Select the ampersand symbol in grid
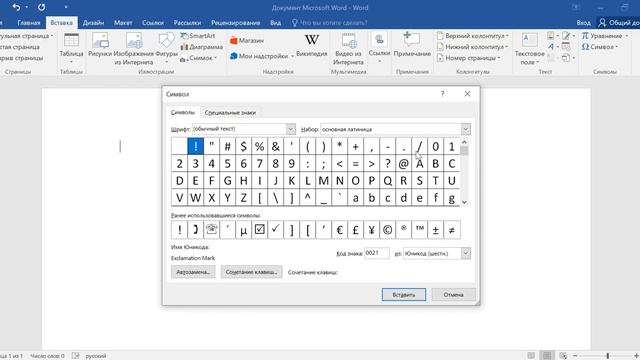This screenshot has width=640, height=360. pos(276,146)
